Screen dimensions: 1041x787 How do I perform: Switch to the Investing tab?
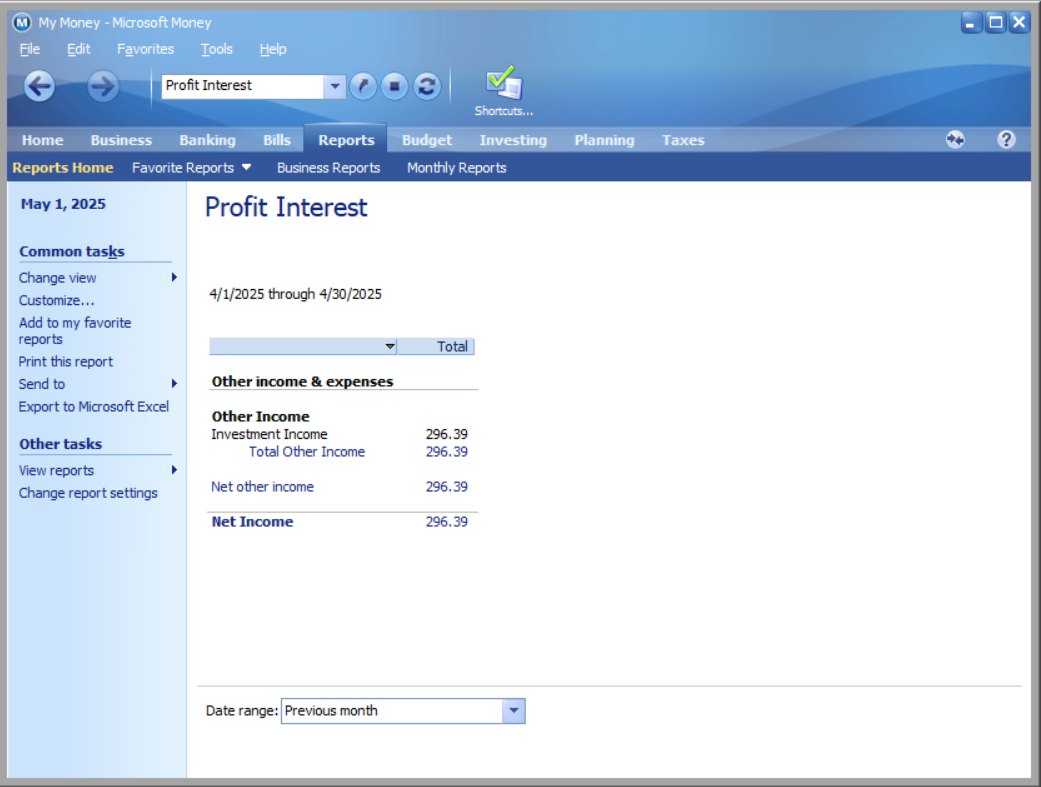coord(513,140)
